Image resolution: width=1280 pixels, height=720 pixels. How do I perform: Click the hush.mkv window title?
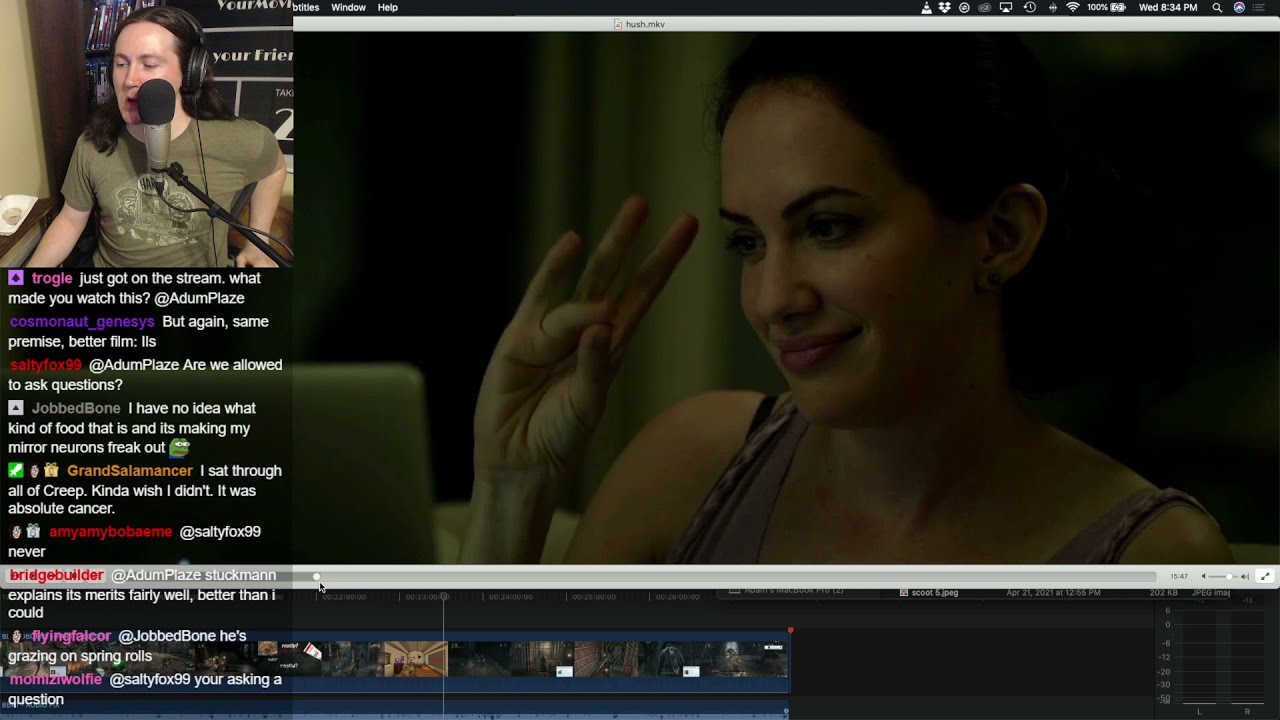(645, 24)
